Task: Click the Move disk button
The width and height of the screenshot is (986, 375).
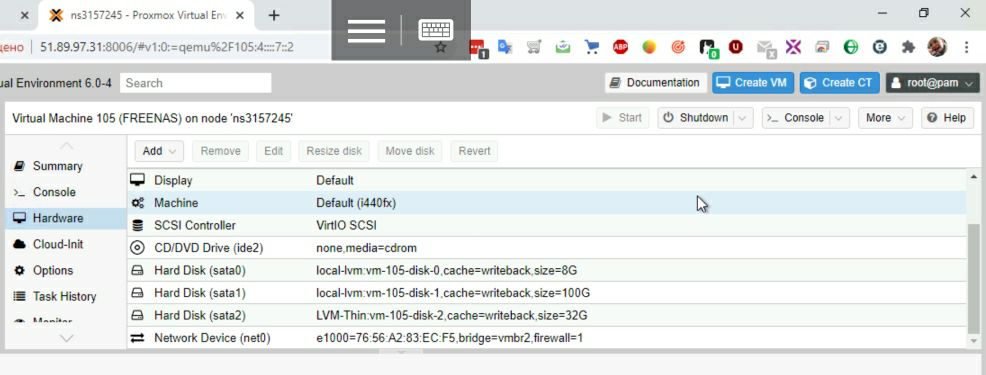Action: tap(410, 151)
